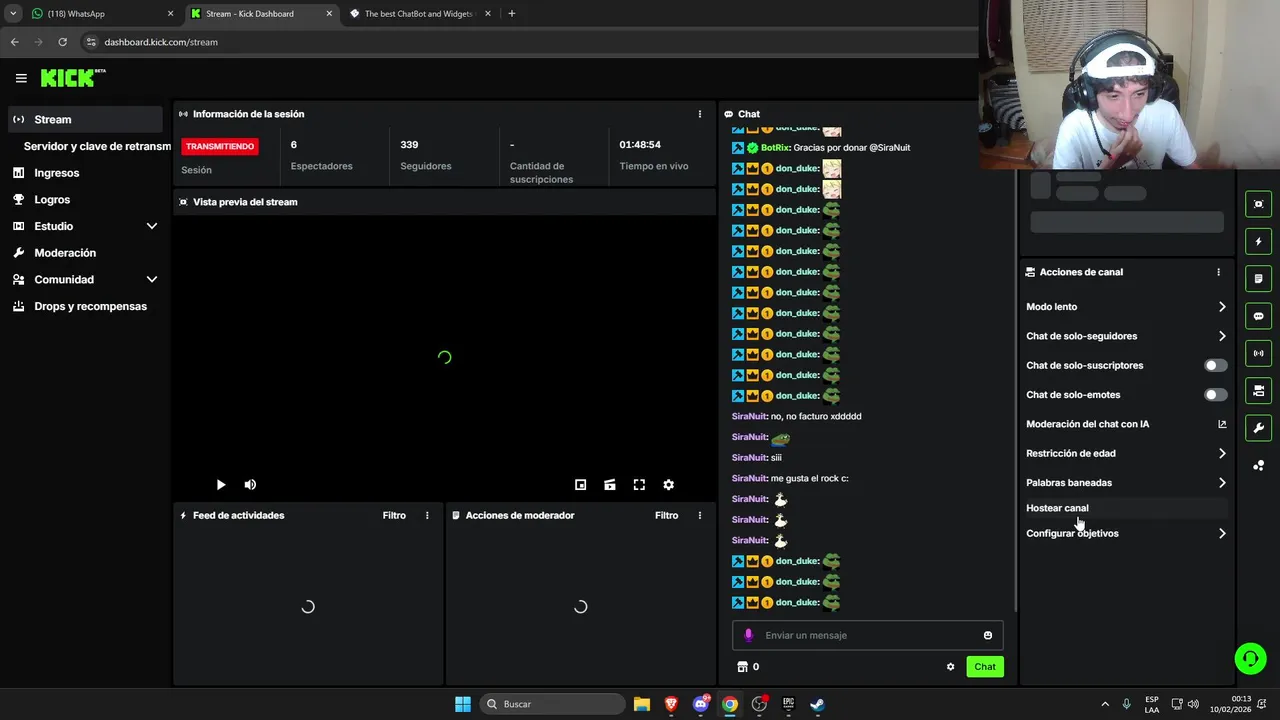Open the Acciones de moderador Filtro
Image resolution: width=1280 pixels, height=720 pixels.
coord(667,515)
